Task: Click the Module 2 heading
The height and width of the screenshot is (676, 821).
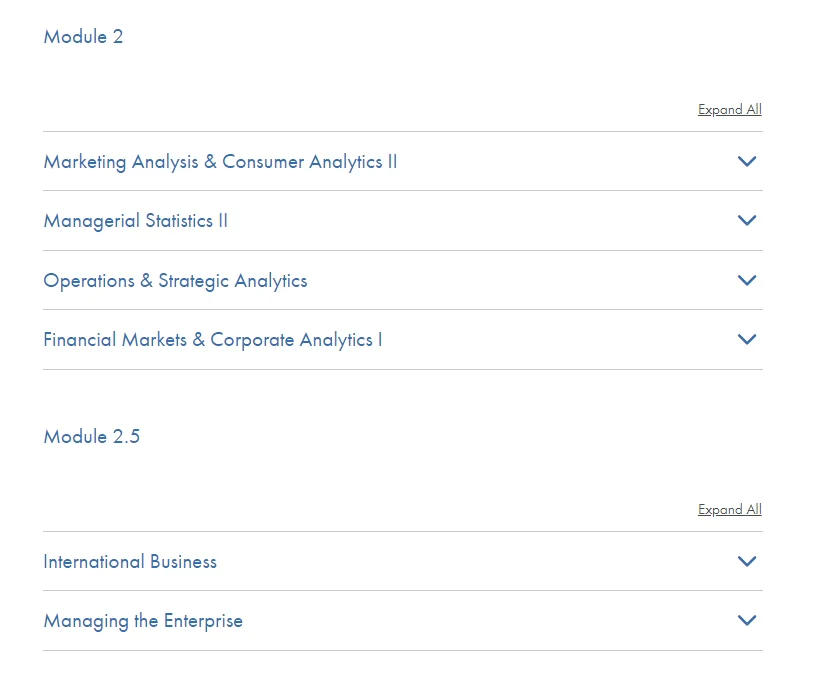Action: tap(83, 37)
